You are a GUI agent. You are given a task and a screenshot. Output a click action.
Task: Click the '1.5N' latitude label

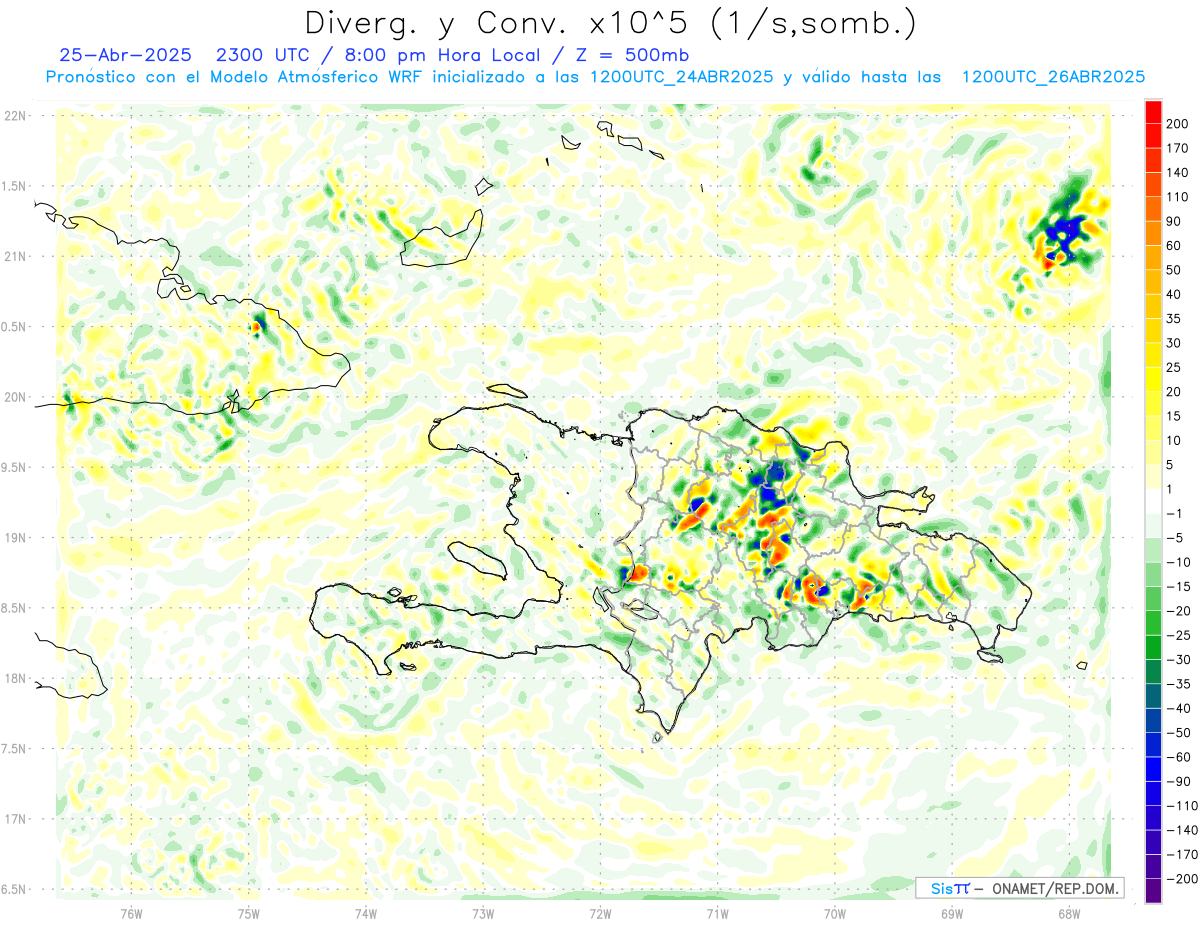click(x=14, y=186)
